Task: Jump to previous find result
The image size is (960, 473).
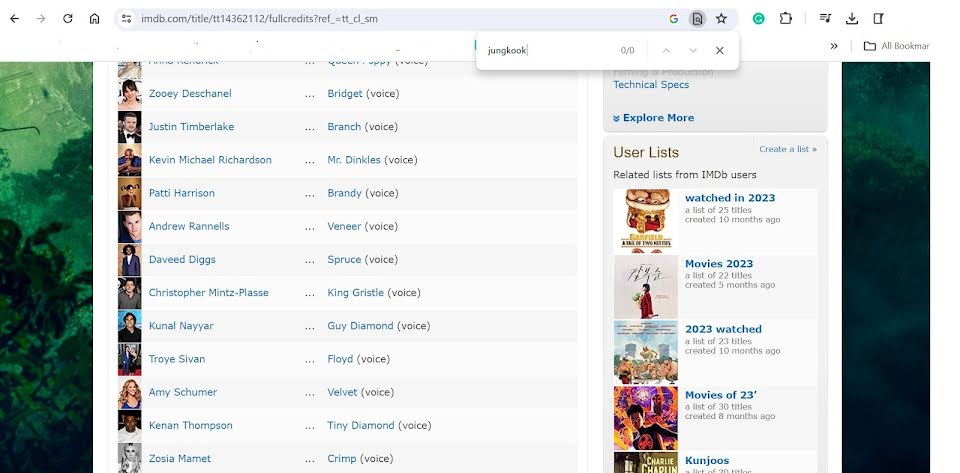Action: tap(666, 50)
